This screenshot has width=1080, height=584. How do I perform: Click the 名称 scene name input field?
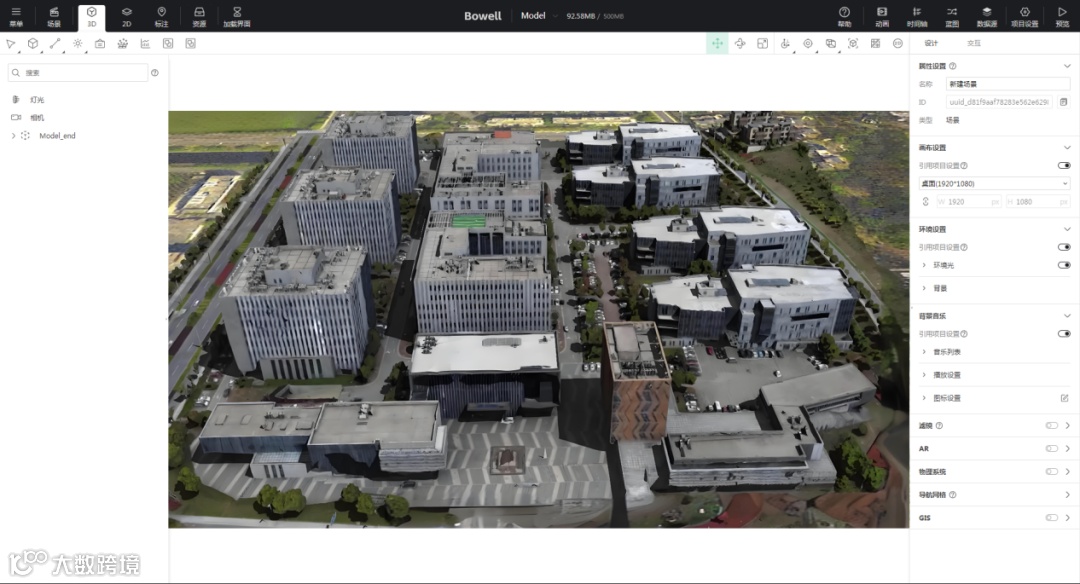[x=1008, y=84]
